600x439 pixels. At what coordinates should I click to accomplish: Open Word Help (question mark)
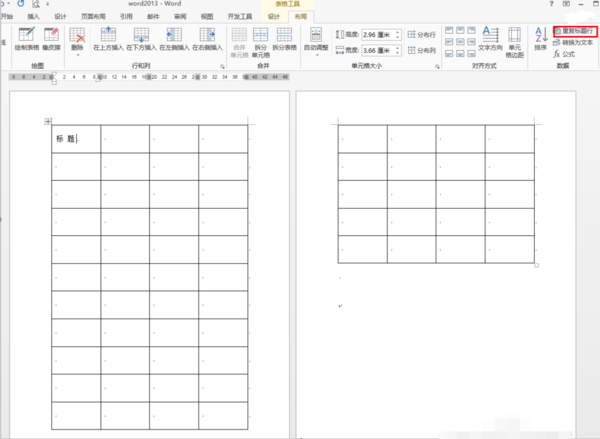pyautogui.click(x=551, y=4)
